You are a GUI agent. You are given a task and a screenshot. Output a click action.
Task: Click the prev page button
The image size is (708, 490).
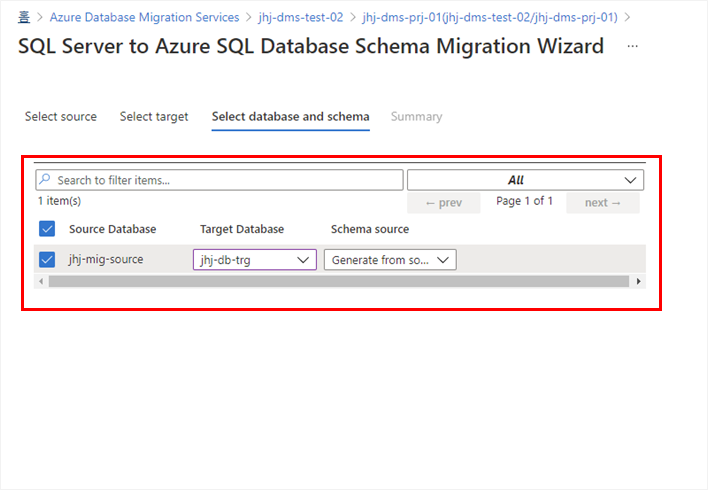point(443,203)
